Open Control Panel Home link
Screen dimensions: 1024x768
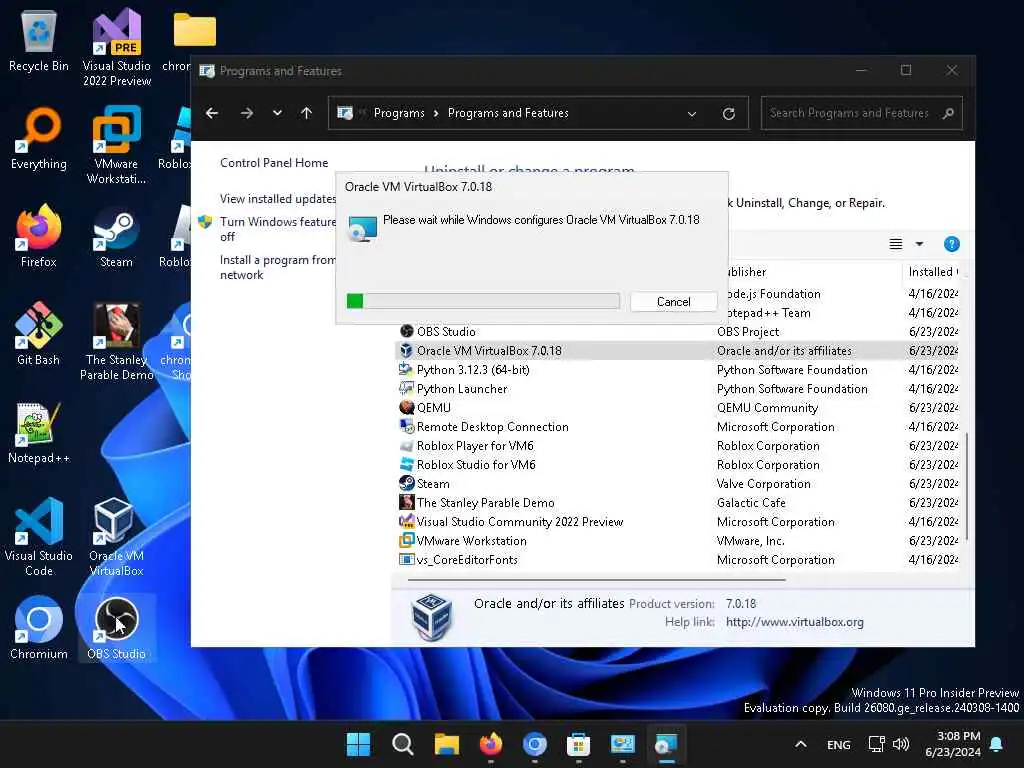[274, 163]
